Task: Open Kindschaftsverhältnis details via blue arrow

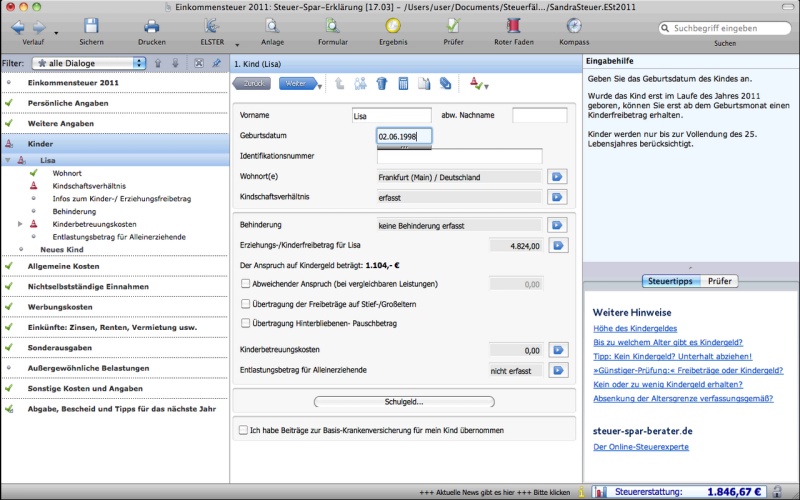Action: click(557, 197)
